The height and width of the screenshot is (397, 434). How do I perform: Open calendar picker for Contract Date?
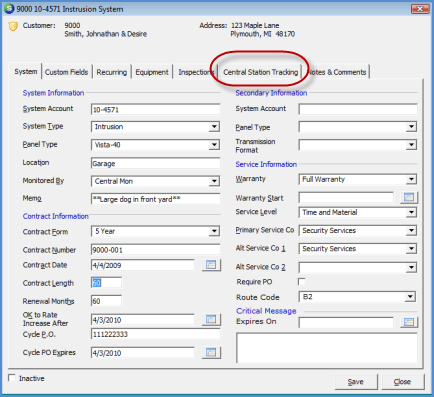coord(211,265)
